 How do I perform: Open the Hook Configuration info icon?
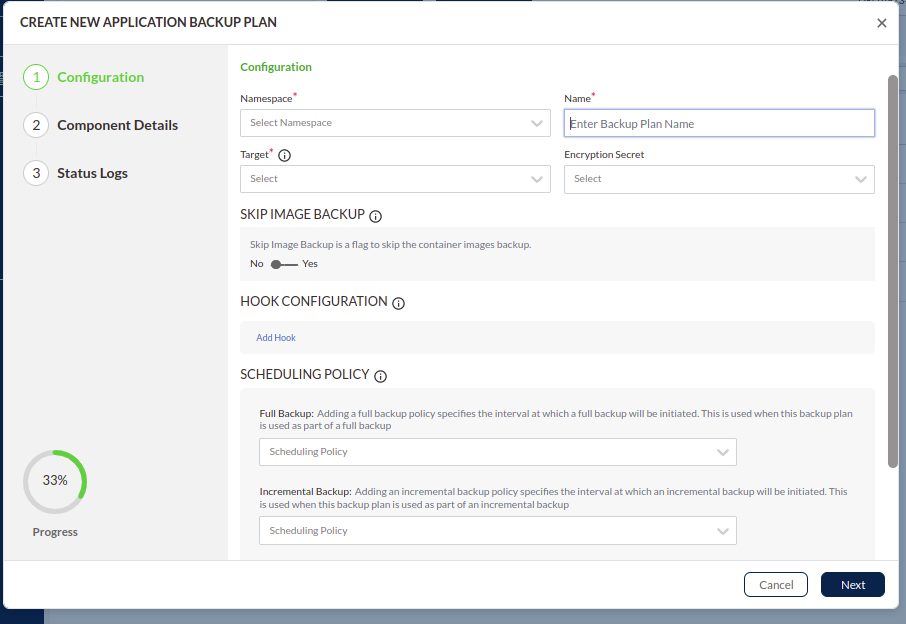(x=399, y=303)
